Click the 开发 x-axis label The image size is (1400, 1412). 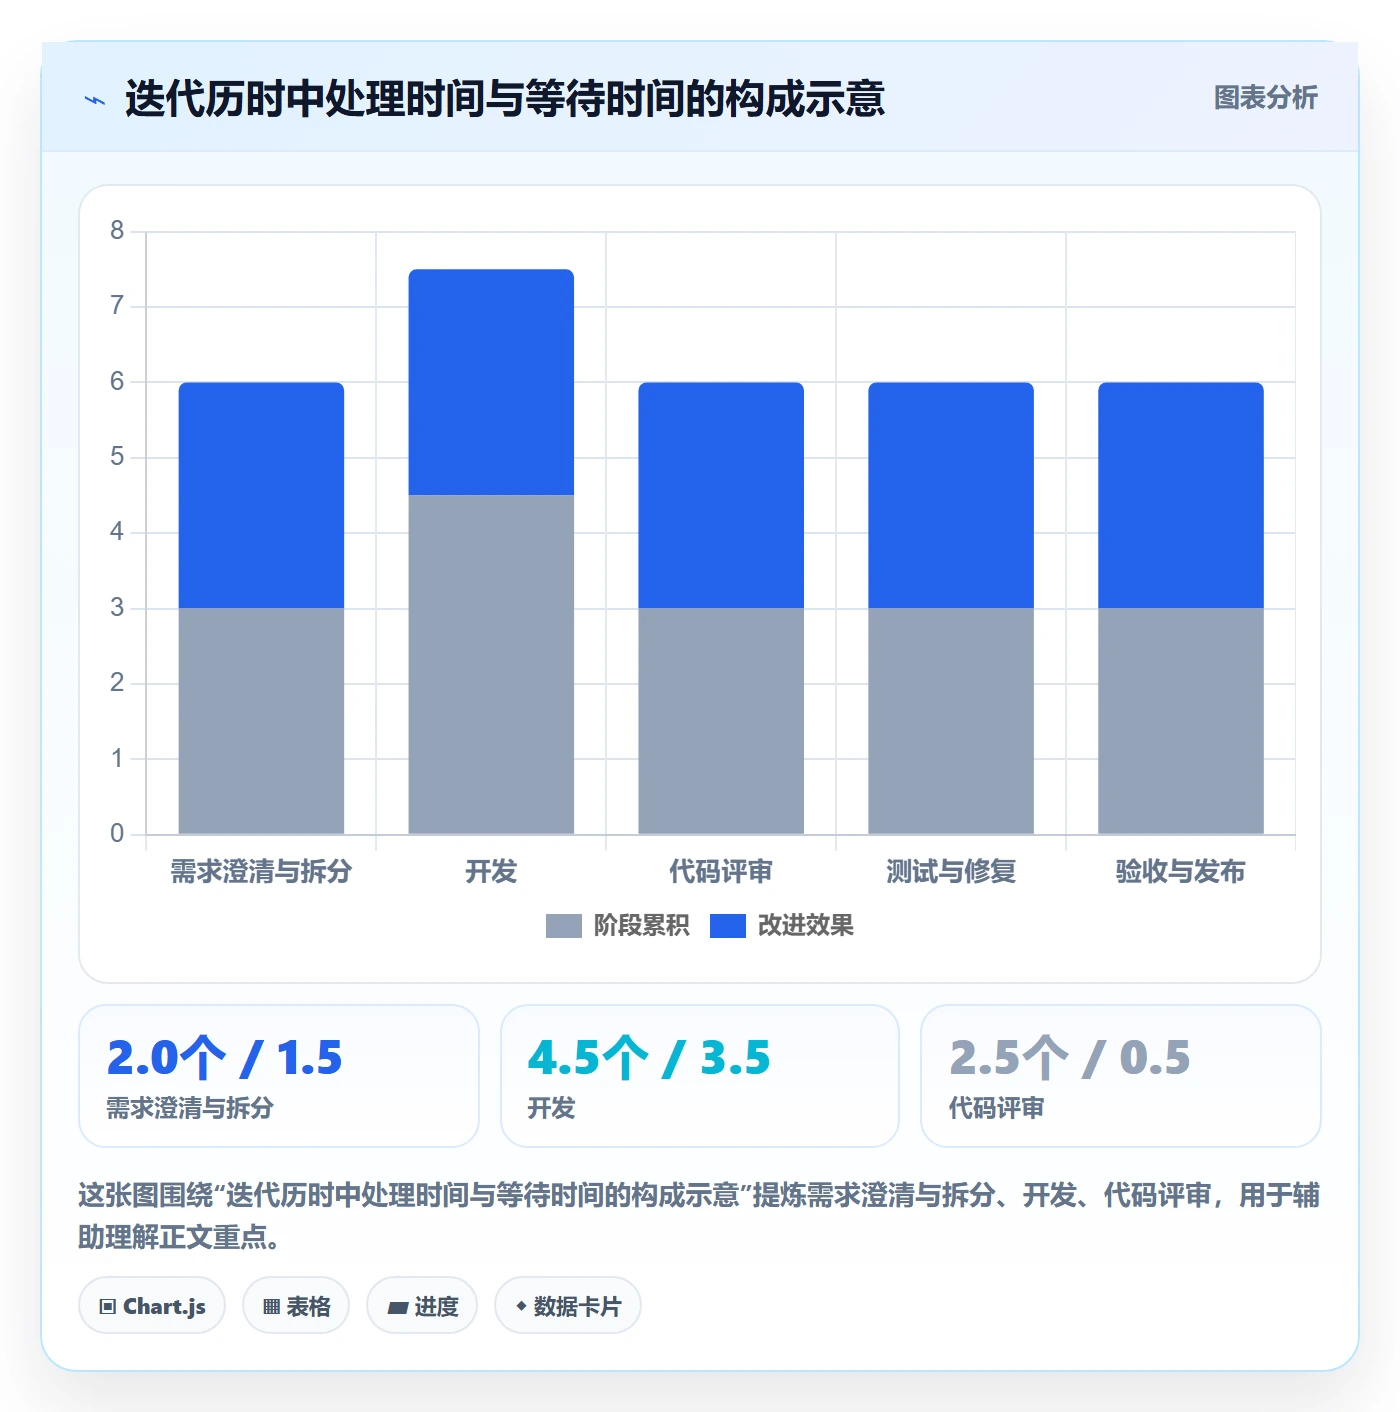[491, 872]
